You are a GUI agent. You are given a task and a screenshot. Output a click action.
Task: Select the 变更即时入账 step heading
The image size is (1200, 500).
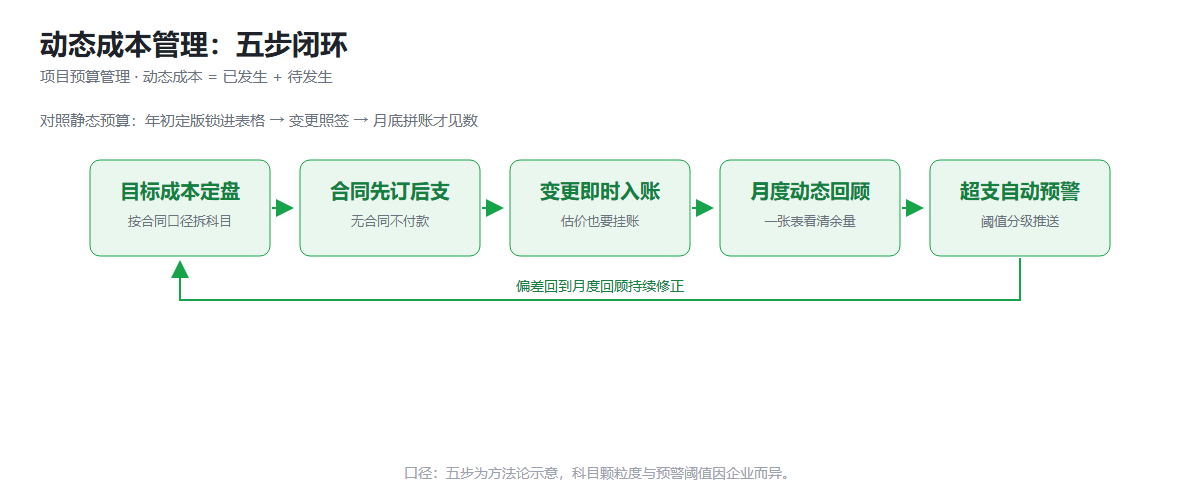pyautogui.click(x=600, y=191)
